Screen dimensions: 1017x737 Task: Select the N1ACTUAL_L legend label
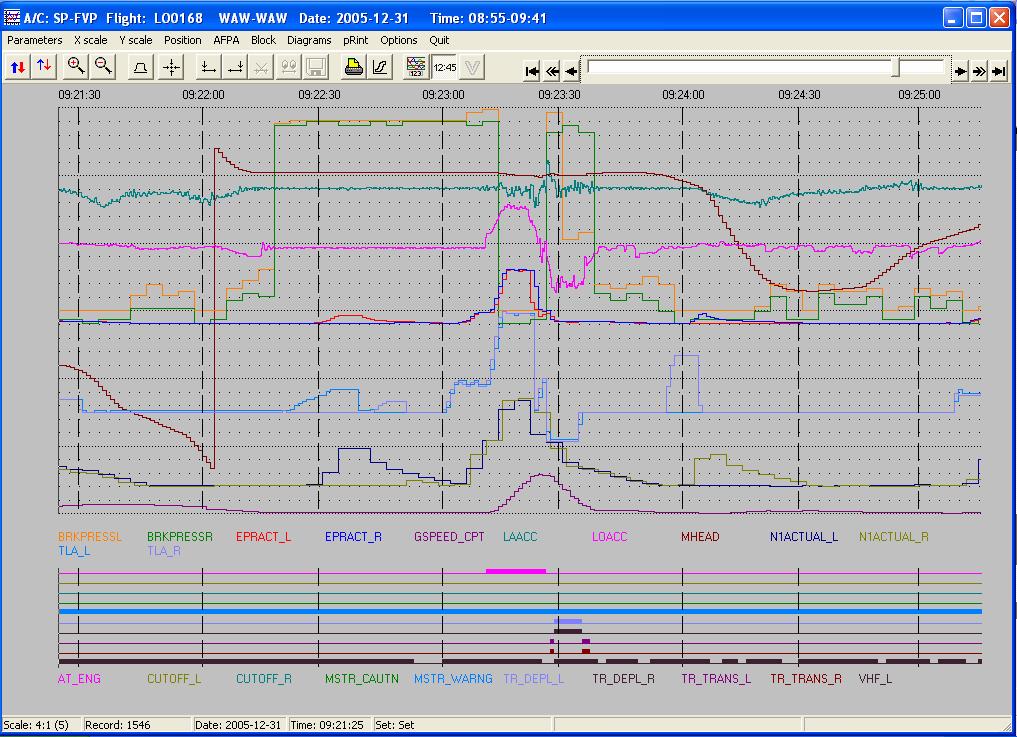(804, 537)
